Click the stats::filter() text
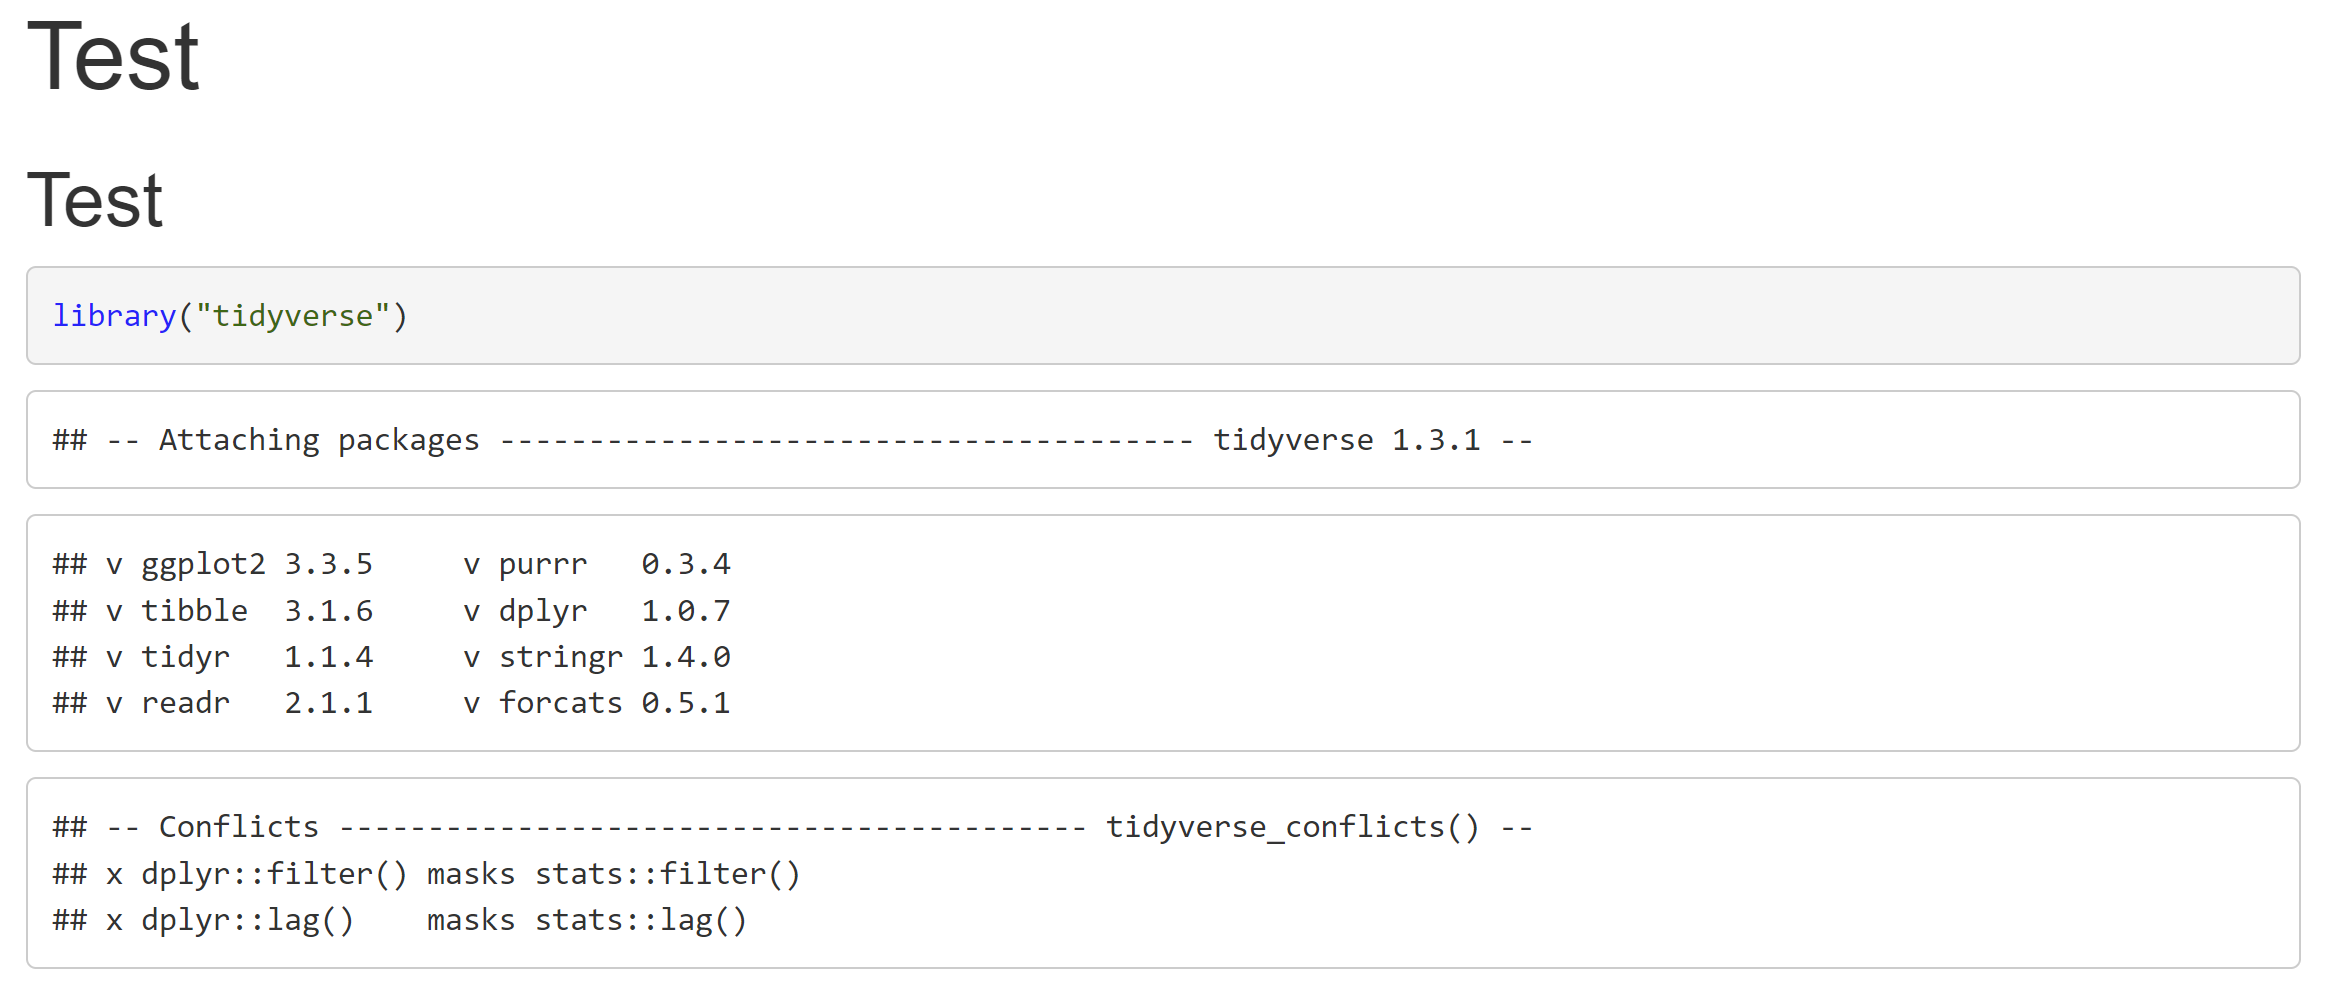The width and height of the screenshot is (2334, 989). pyautogui.click(x=668, y=874)
